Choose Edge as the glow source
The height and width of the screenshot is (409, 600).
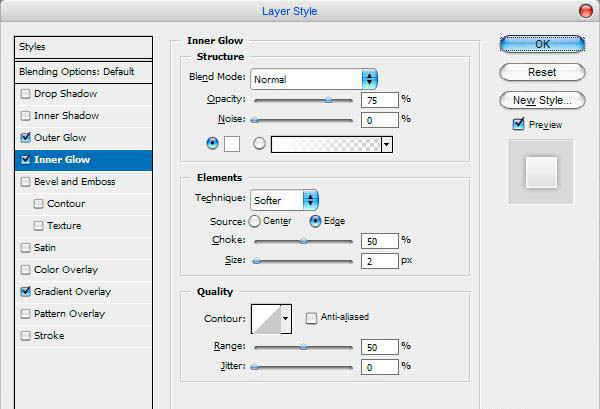click(x=315, y=221)
